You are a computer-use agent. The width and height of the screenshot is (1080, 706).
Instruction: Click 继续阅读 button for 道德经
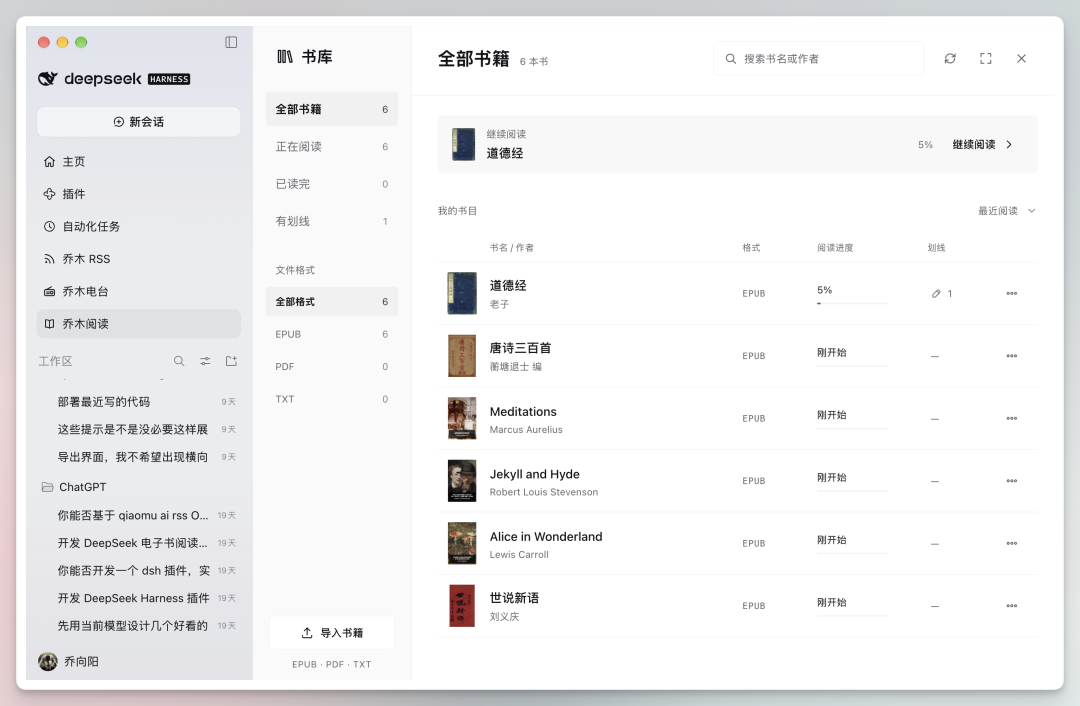982,145
